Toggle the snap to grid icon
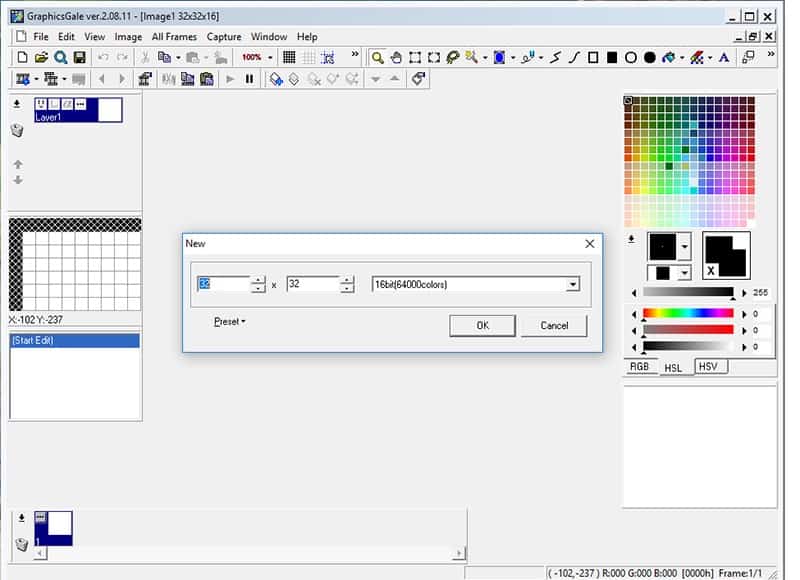 (328, 57)
